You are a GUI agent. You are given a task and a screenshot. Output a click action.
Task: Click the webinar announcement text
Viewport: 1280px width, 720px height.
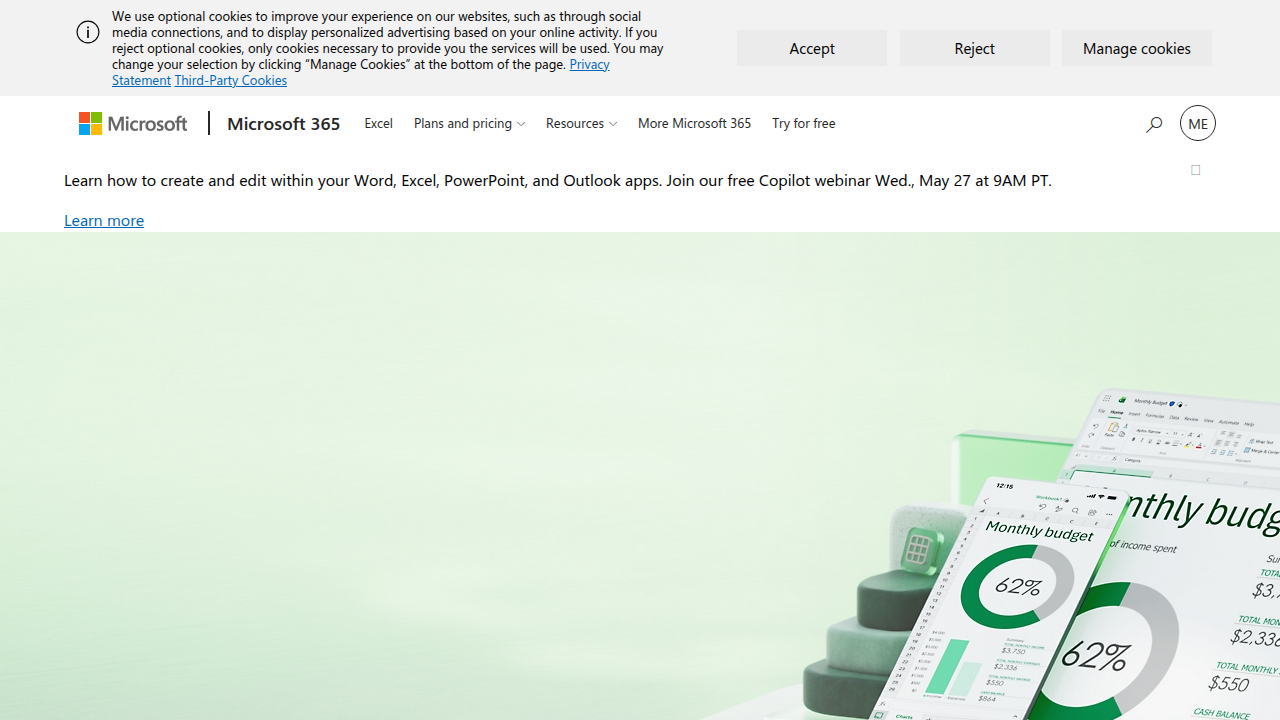click(558, 180)
